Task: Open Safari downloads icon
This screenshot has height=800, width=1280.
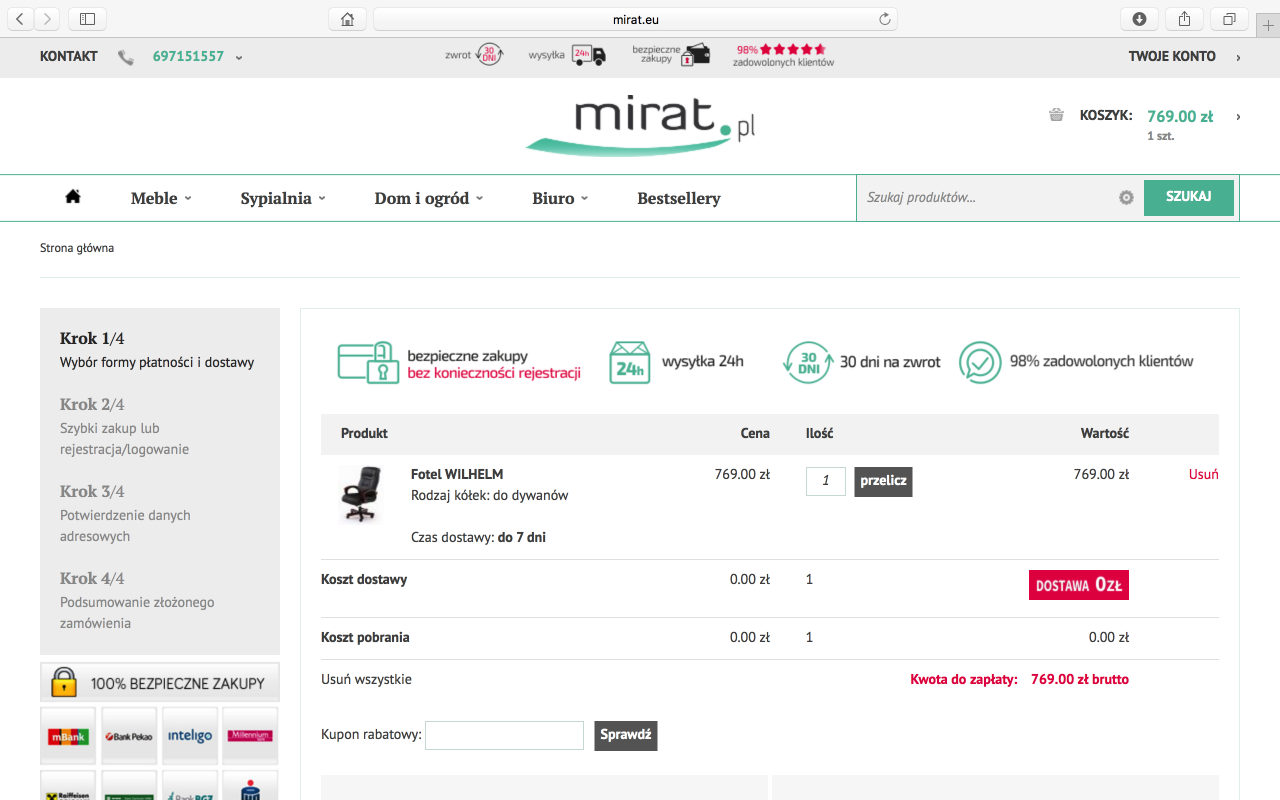Action: (1139, 19)
